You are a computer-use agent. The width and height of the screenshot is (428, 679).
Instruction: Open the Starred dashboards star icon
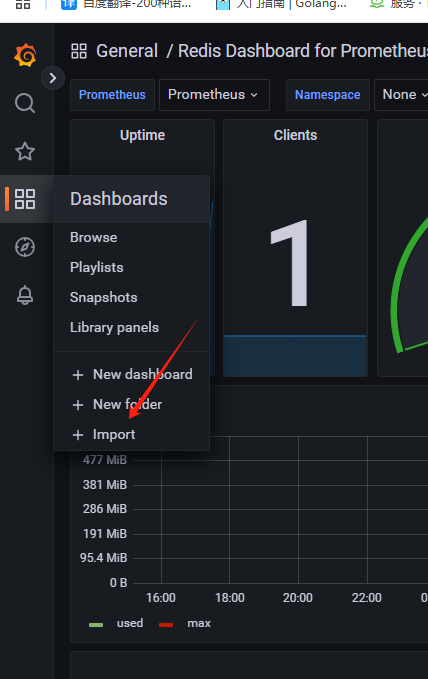(x=25, y=151)
